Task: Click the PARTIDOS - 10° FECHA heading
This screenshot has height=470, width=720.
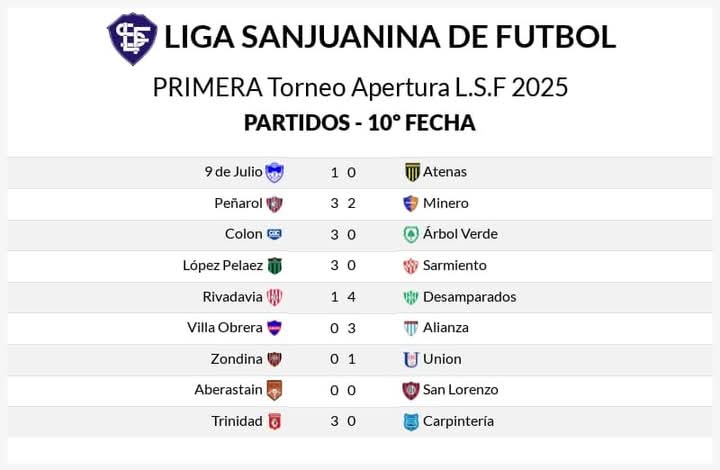Action: point(360,123)
